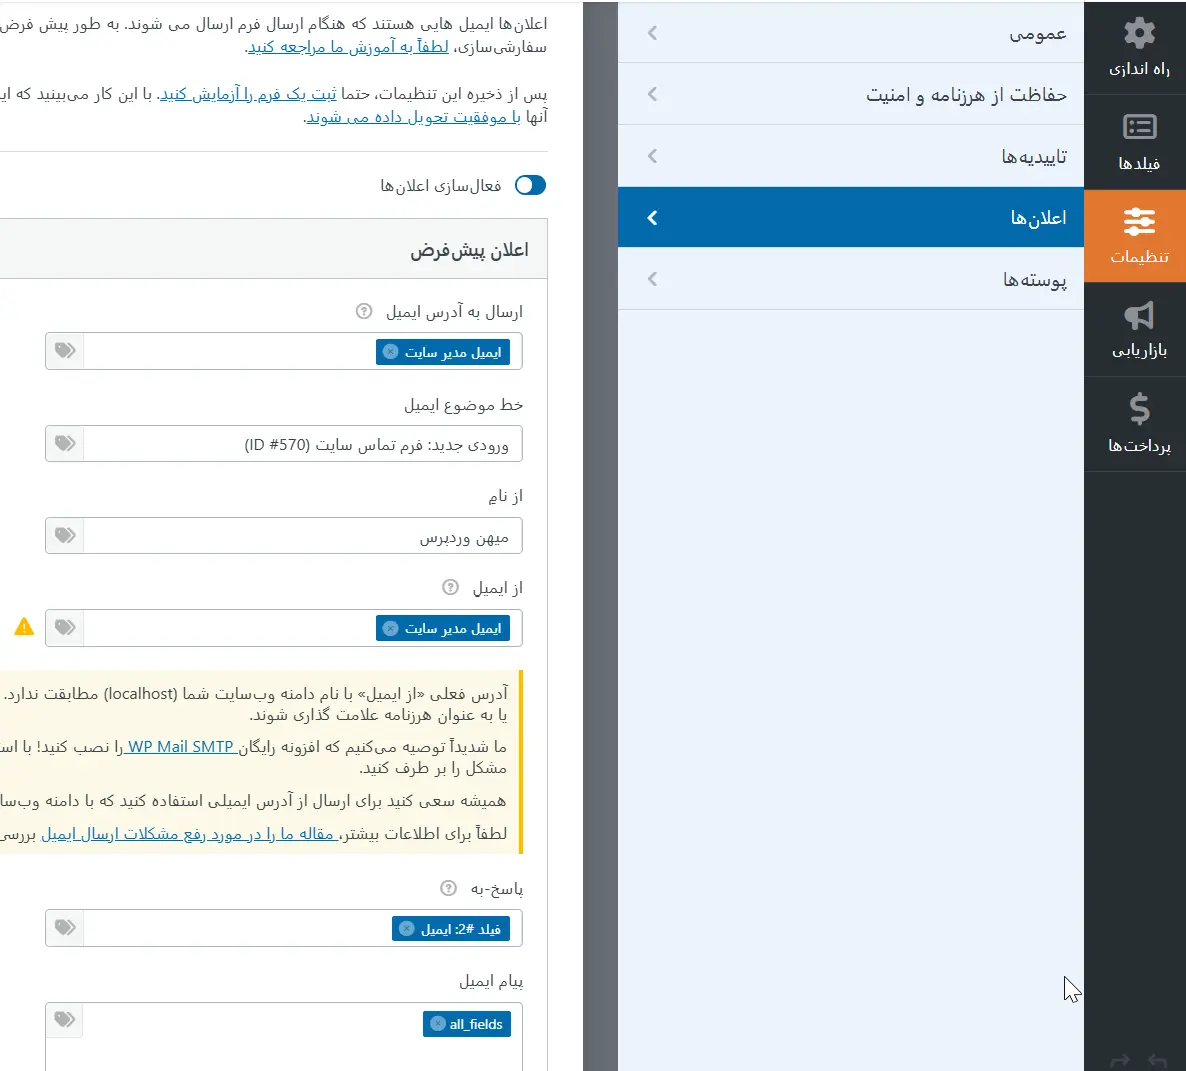Open the WP Mail SMTP link
Screen dimensions: 1186x1071
pos(180,747)
